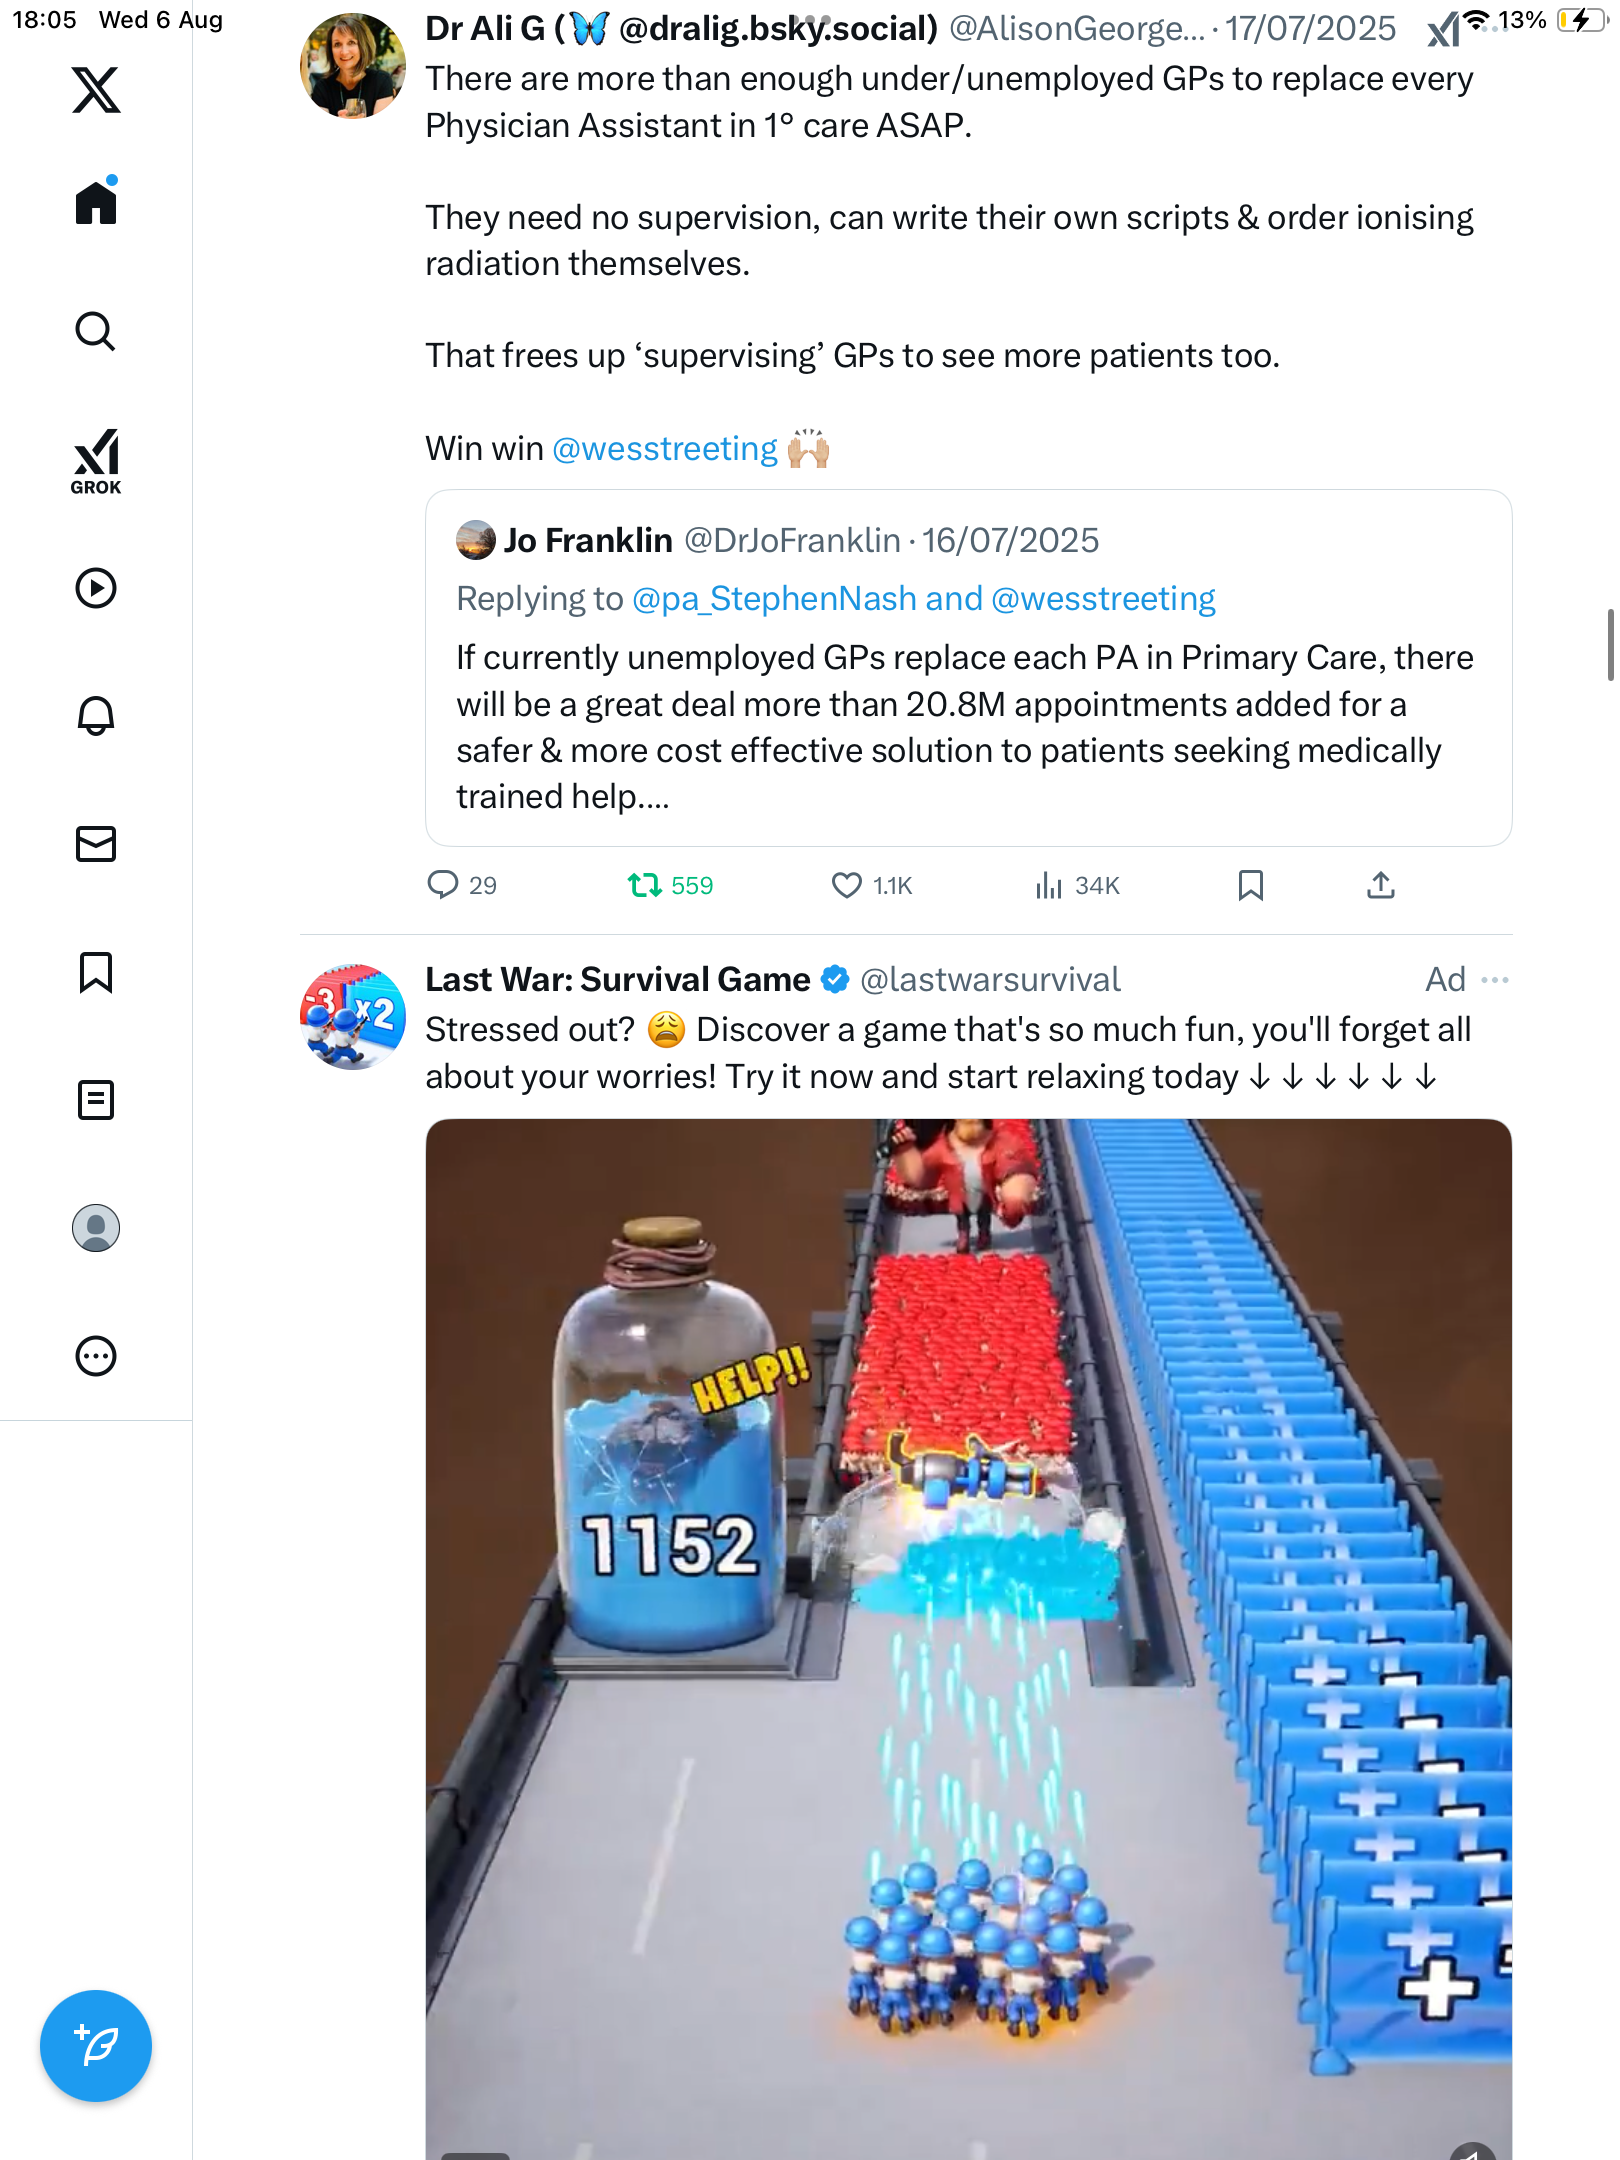Play the Last War game ad video
This screenshot has height=2160, width=1620.
[968, 1638]
